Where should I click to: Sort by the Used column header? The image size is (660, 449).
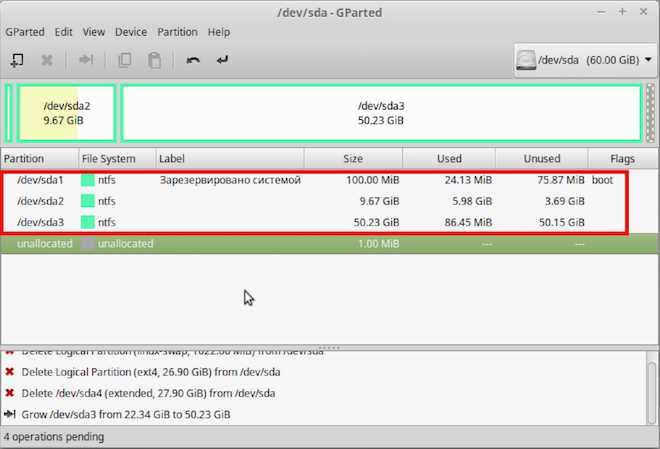coord(449,159)
